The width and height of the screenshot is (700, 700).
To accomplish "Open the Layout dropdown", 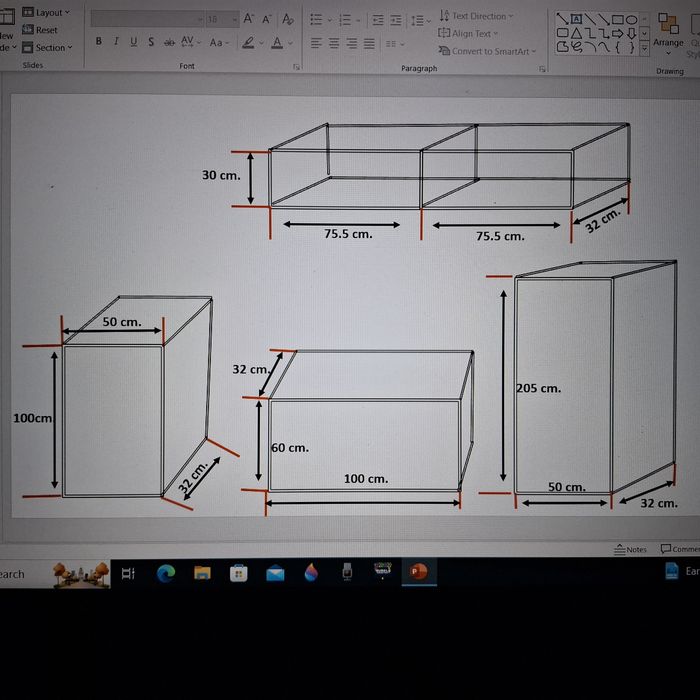I will pos(46,12).
